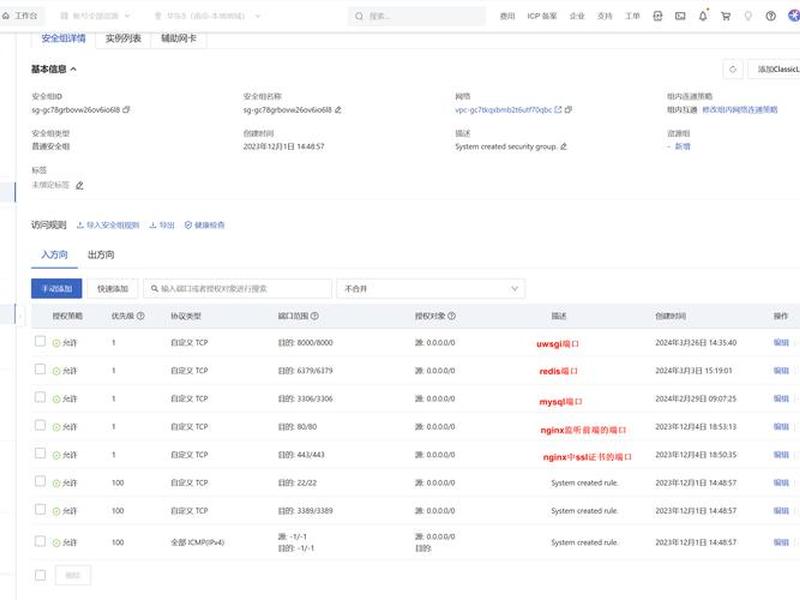Screen dimensions: 800x600
Task: Edit the tags pencil icon
Action: 80,186
